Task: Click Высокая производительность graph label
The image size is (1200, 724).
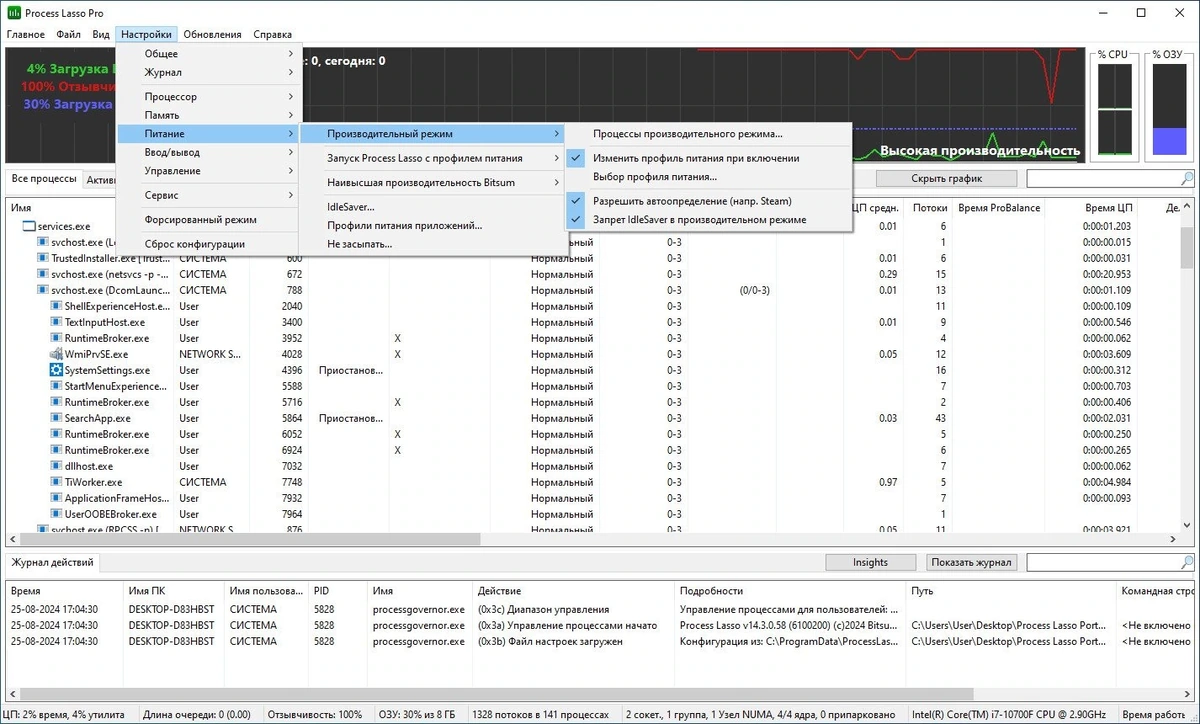Action: [980, 151]
